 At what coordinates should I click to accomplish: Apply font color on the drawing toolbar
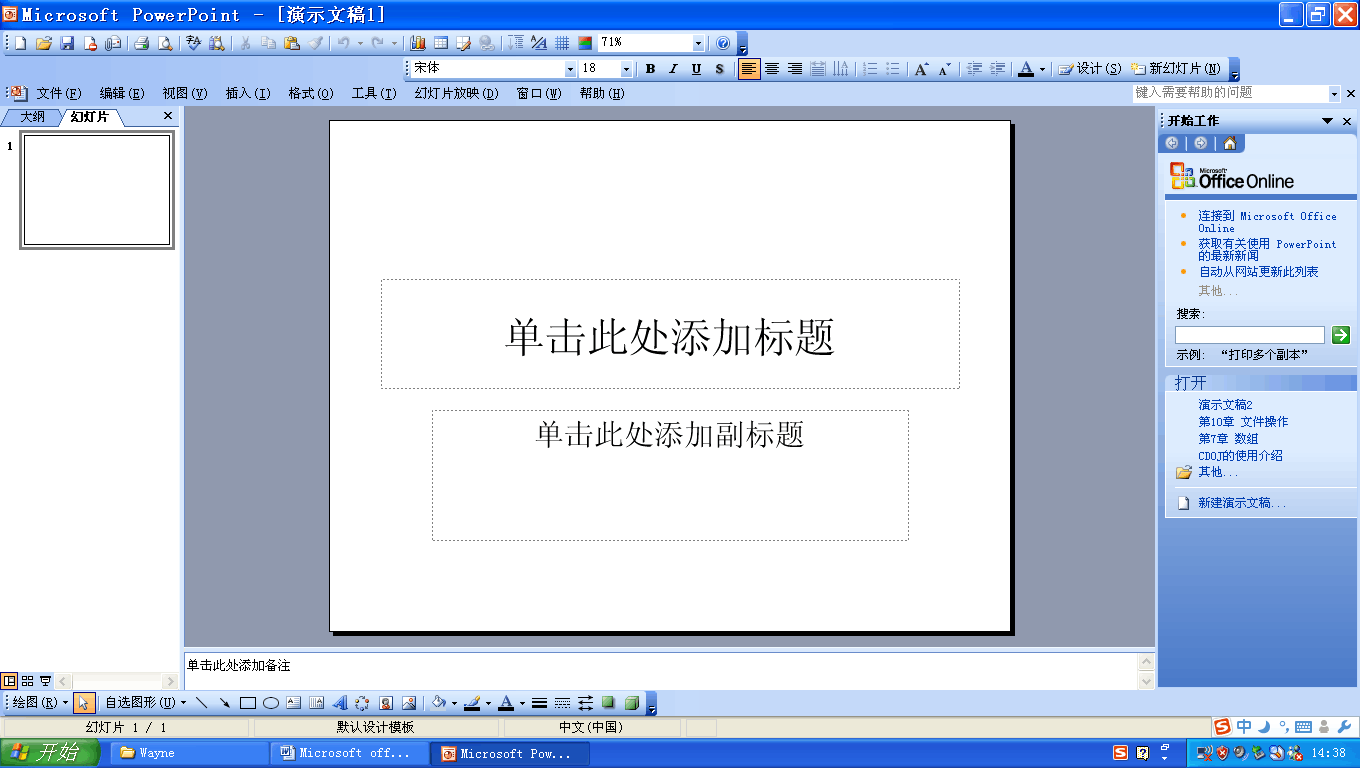click(x=506, y=703)
